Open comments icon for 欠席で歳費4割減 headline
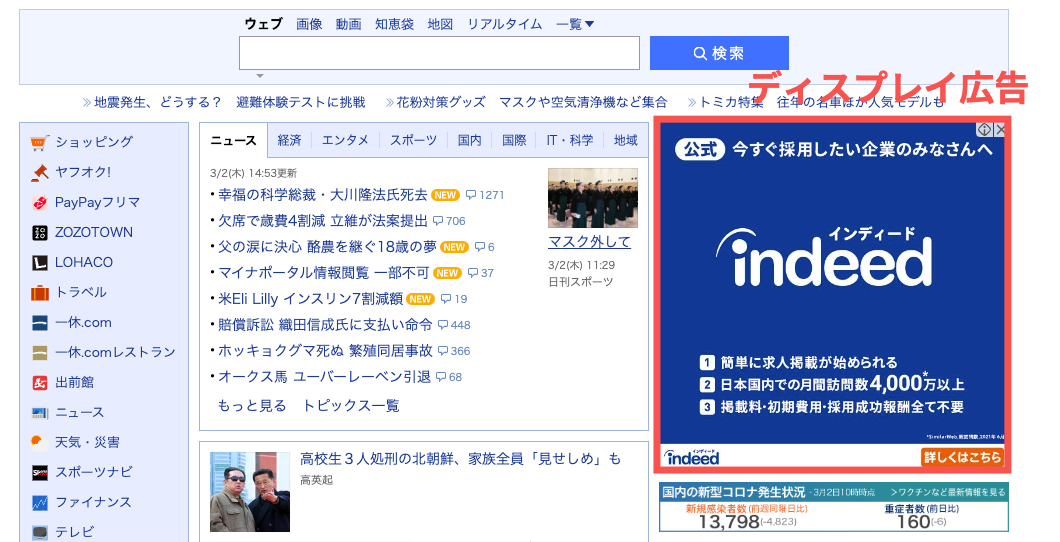 (437, 221)
